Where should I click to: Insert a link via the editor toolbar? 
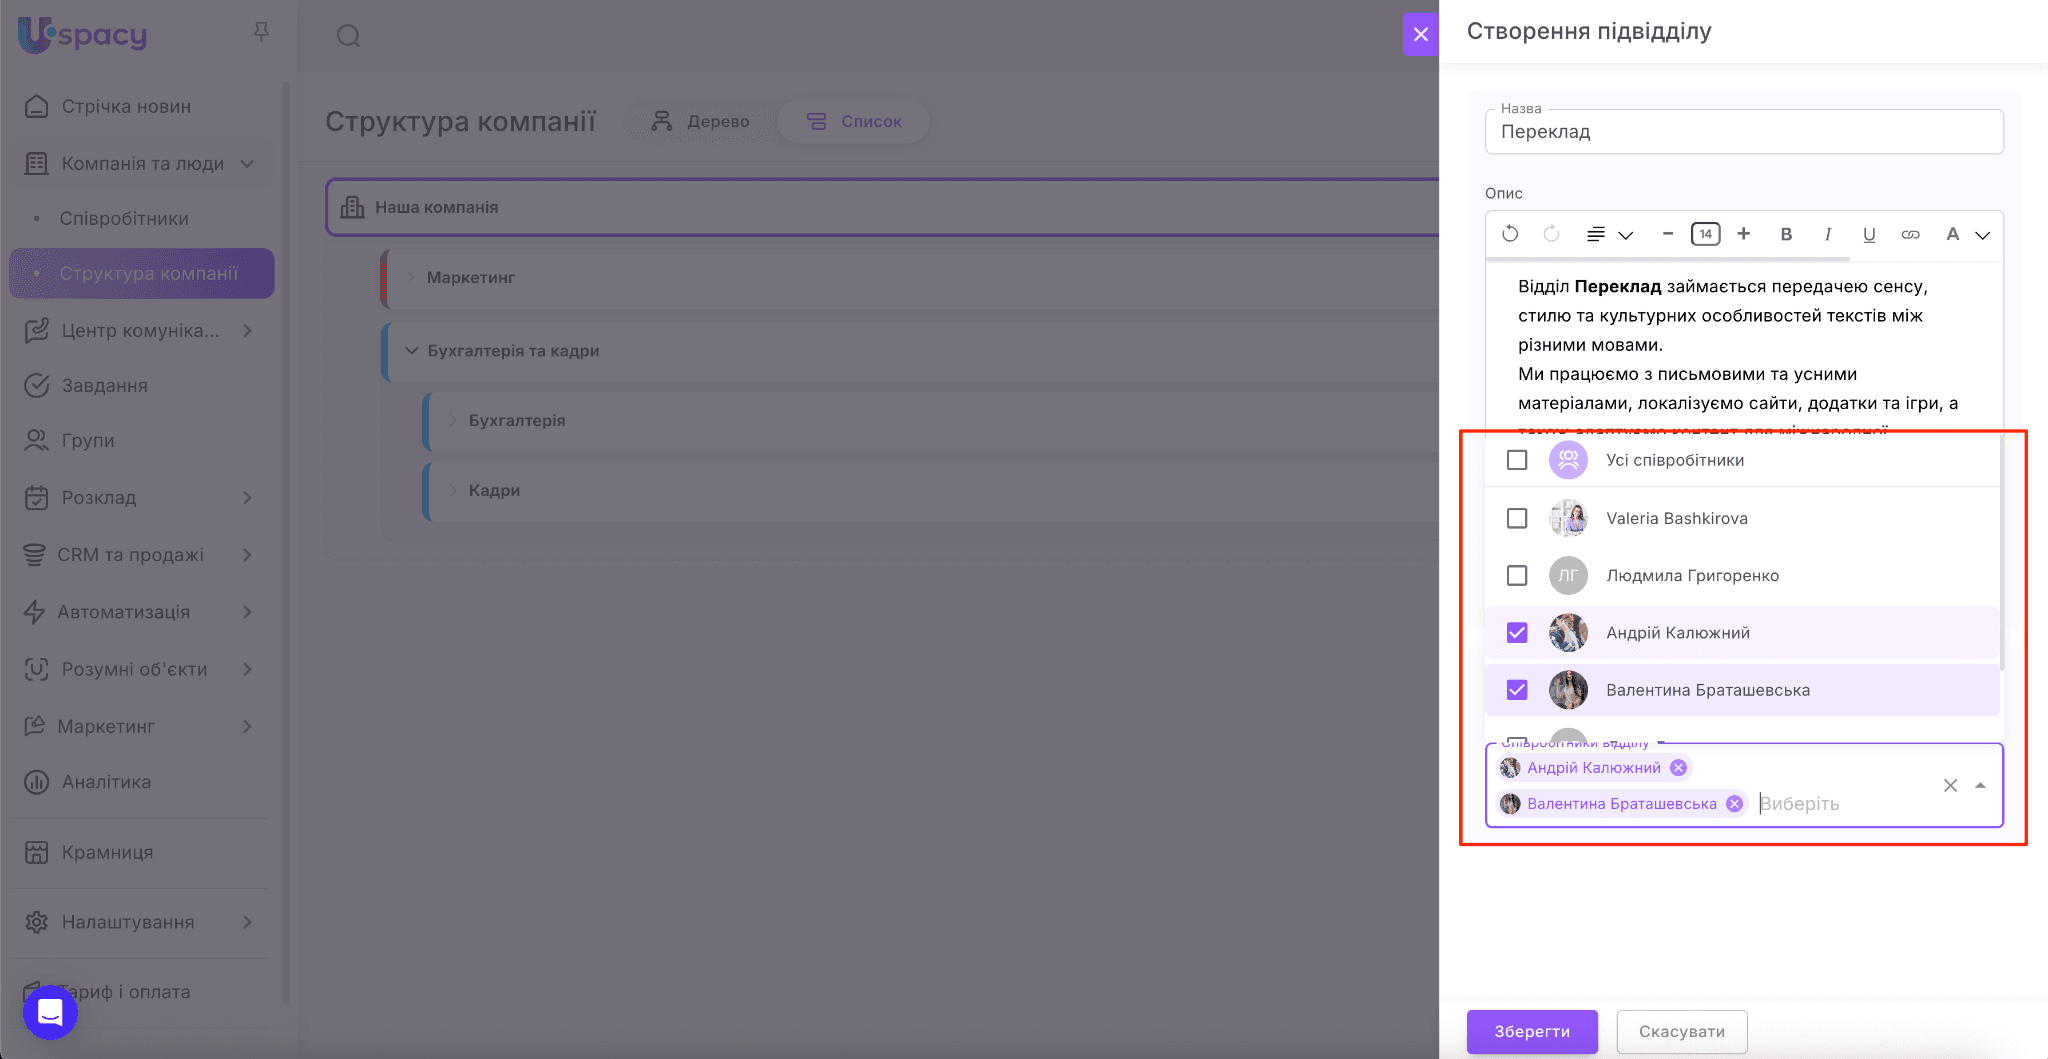coord(1910,234)
